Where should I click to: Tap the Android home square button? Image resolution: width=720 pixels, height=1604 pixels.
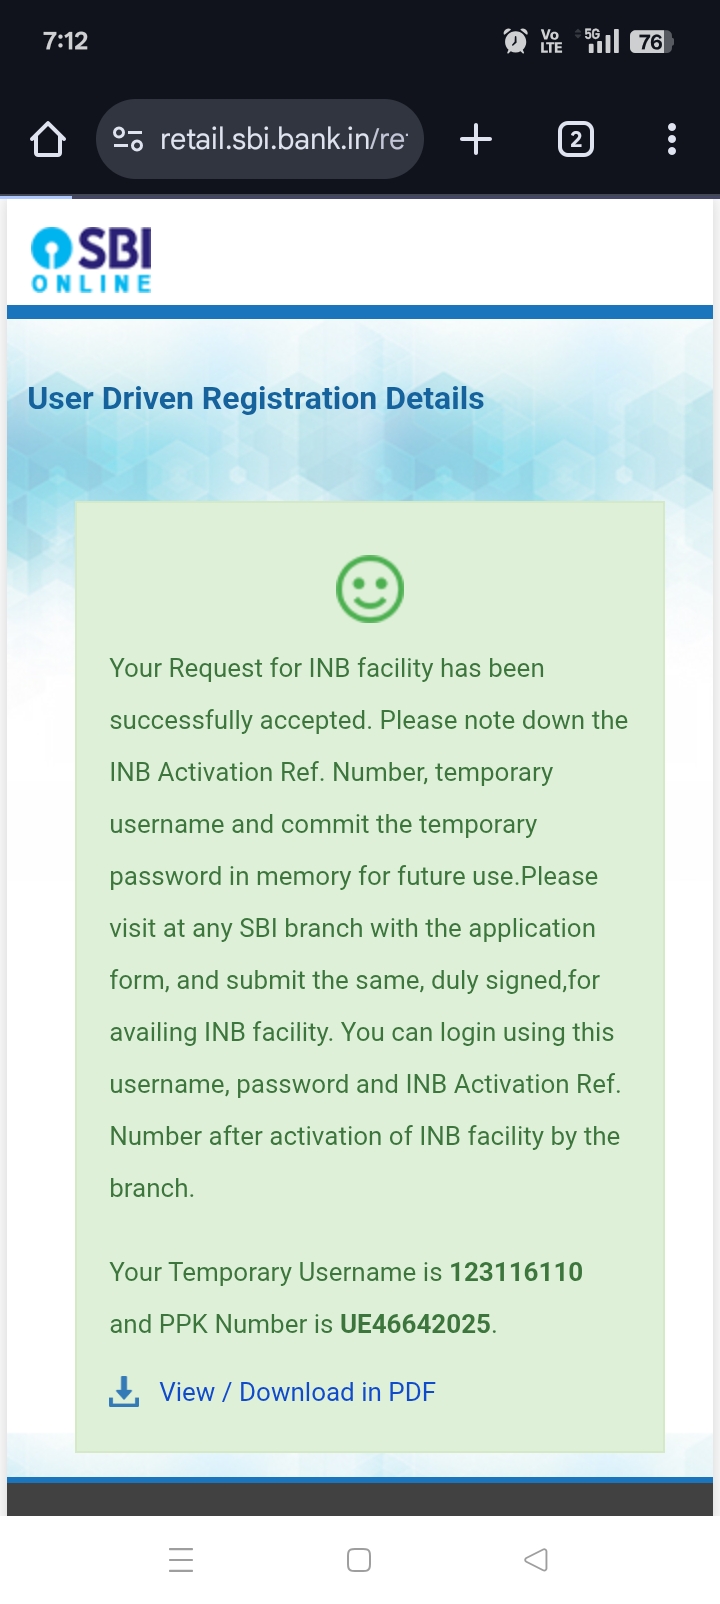(359, 1560)
